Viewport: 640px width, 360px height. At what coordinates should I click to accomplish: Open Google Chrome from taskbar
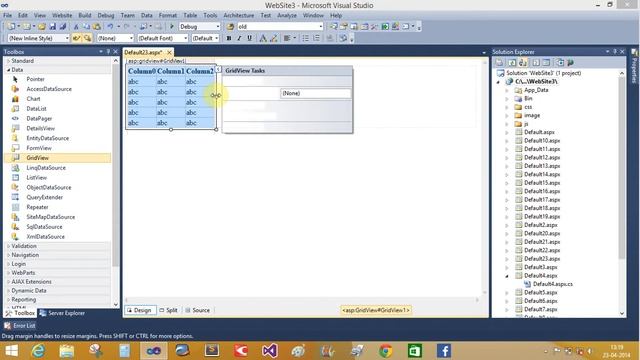point(386,351)
